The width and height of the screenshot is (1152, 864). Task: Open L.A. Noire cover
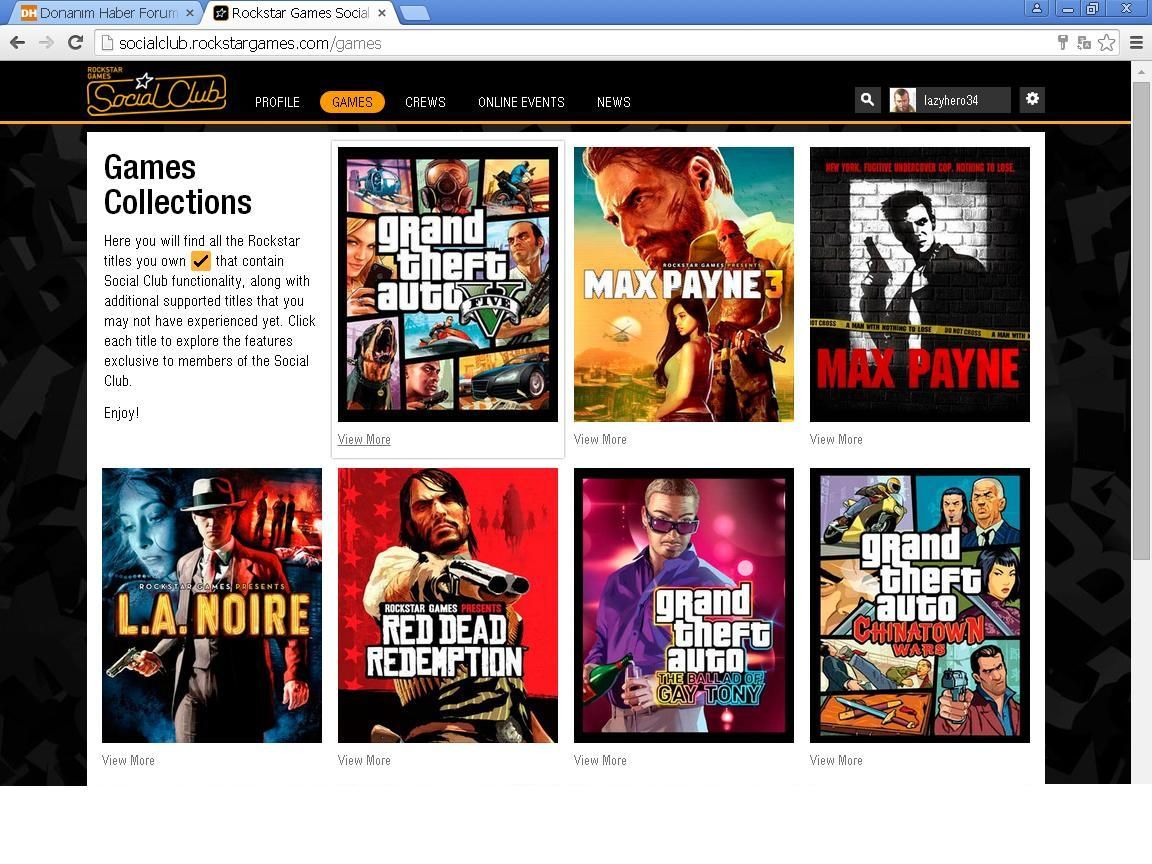(x=212, y=605)
